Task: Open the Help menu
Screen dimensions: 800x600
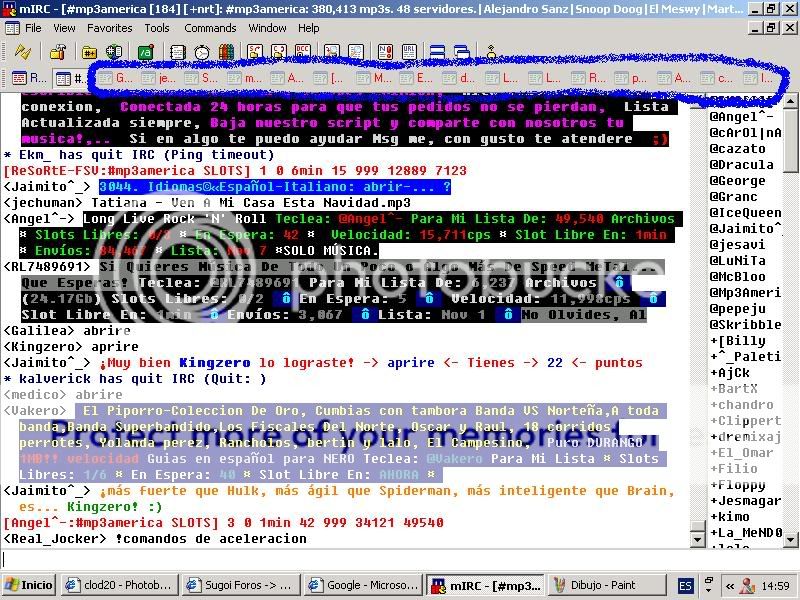Action: click(x=309, y=28)
